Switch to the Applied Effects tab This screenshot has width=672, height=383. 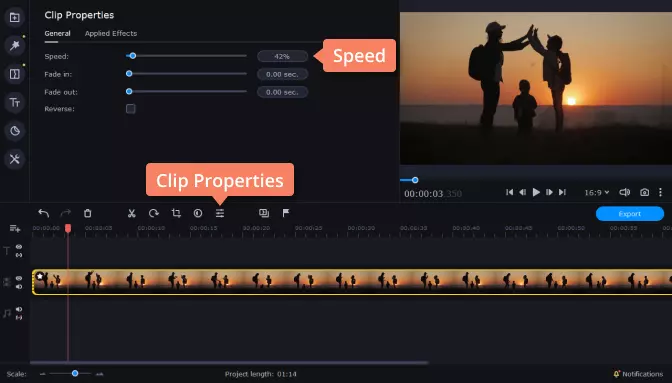tap(111, 33)
